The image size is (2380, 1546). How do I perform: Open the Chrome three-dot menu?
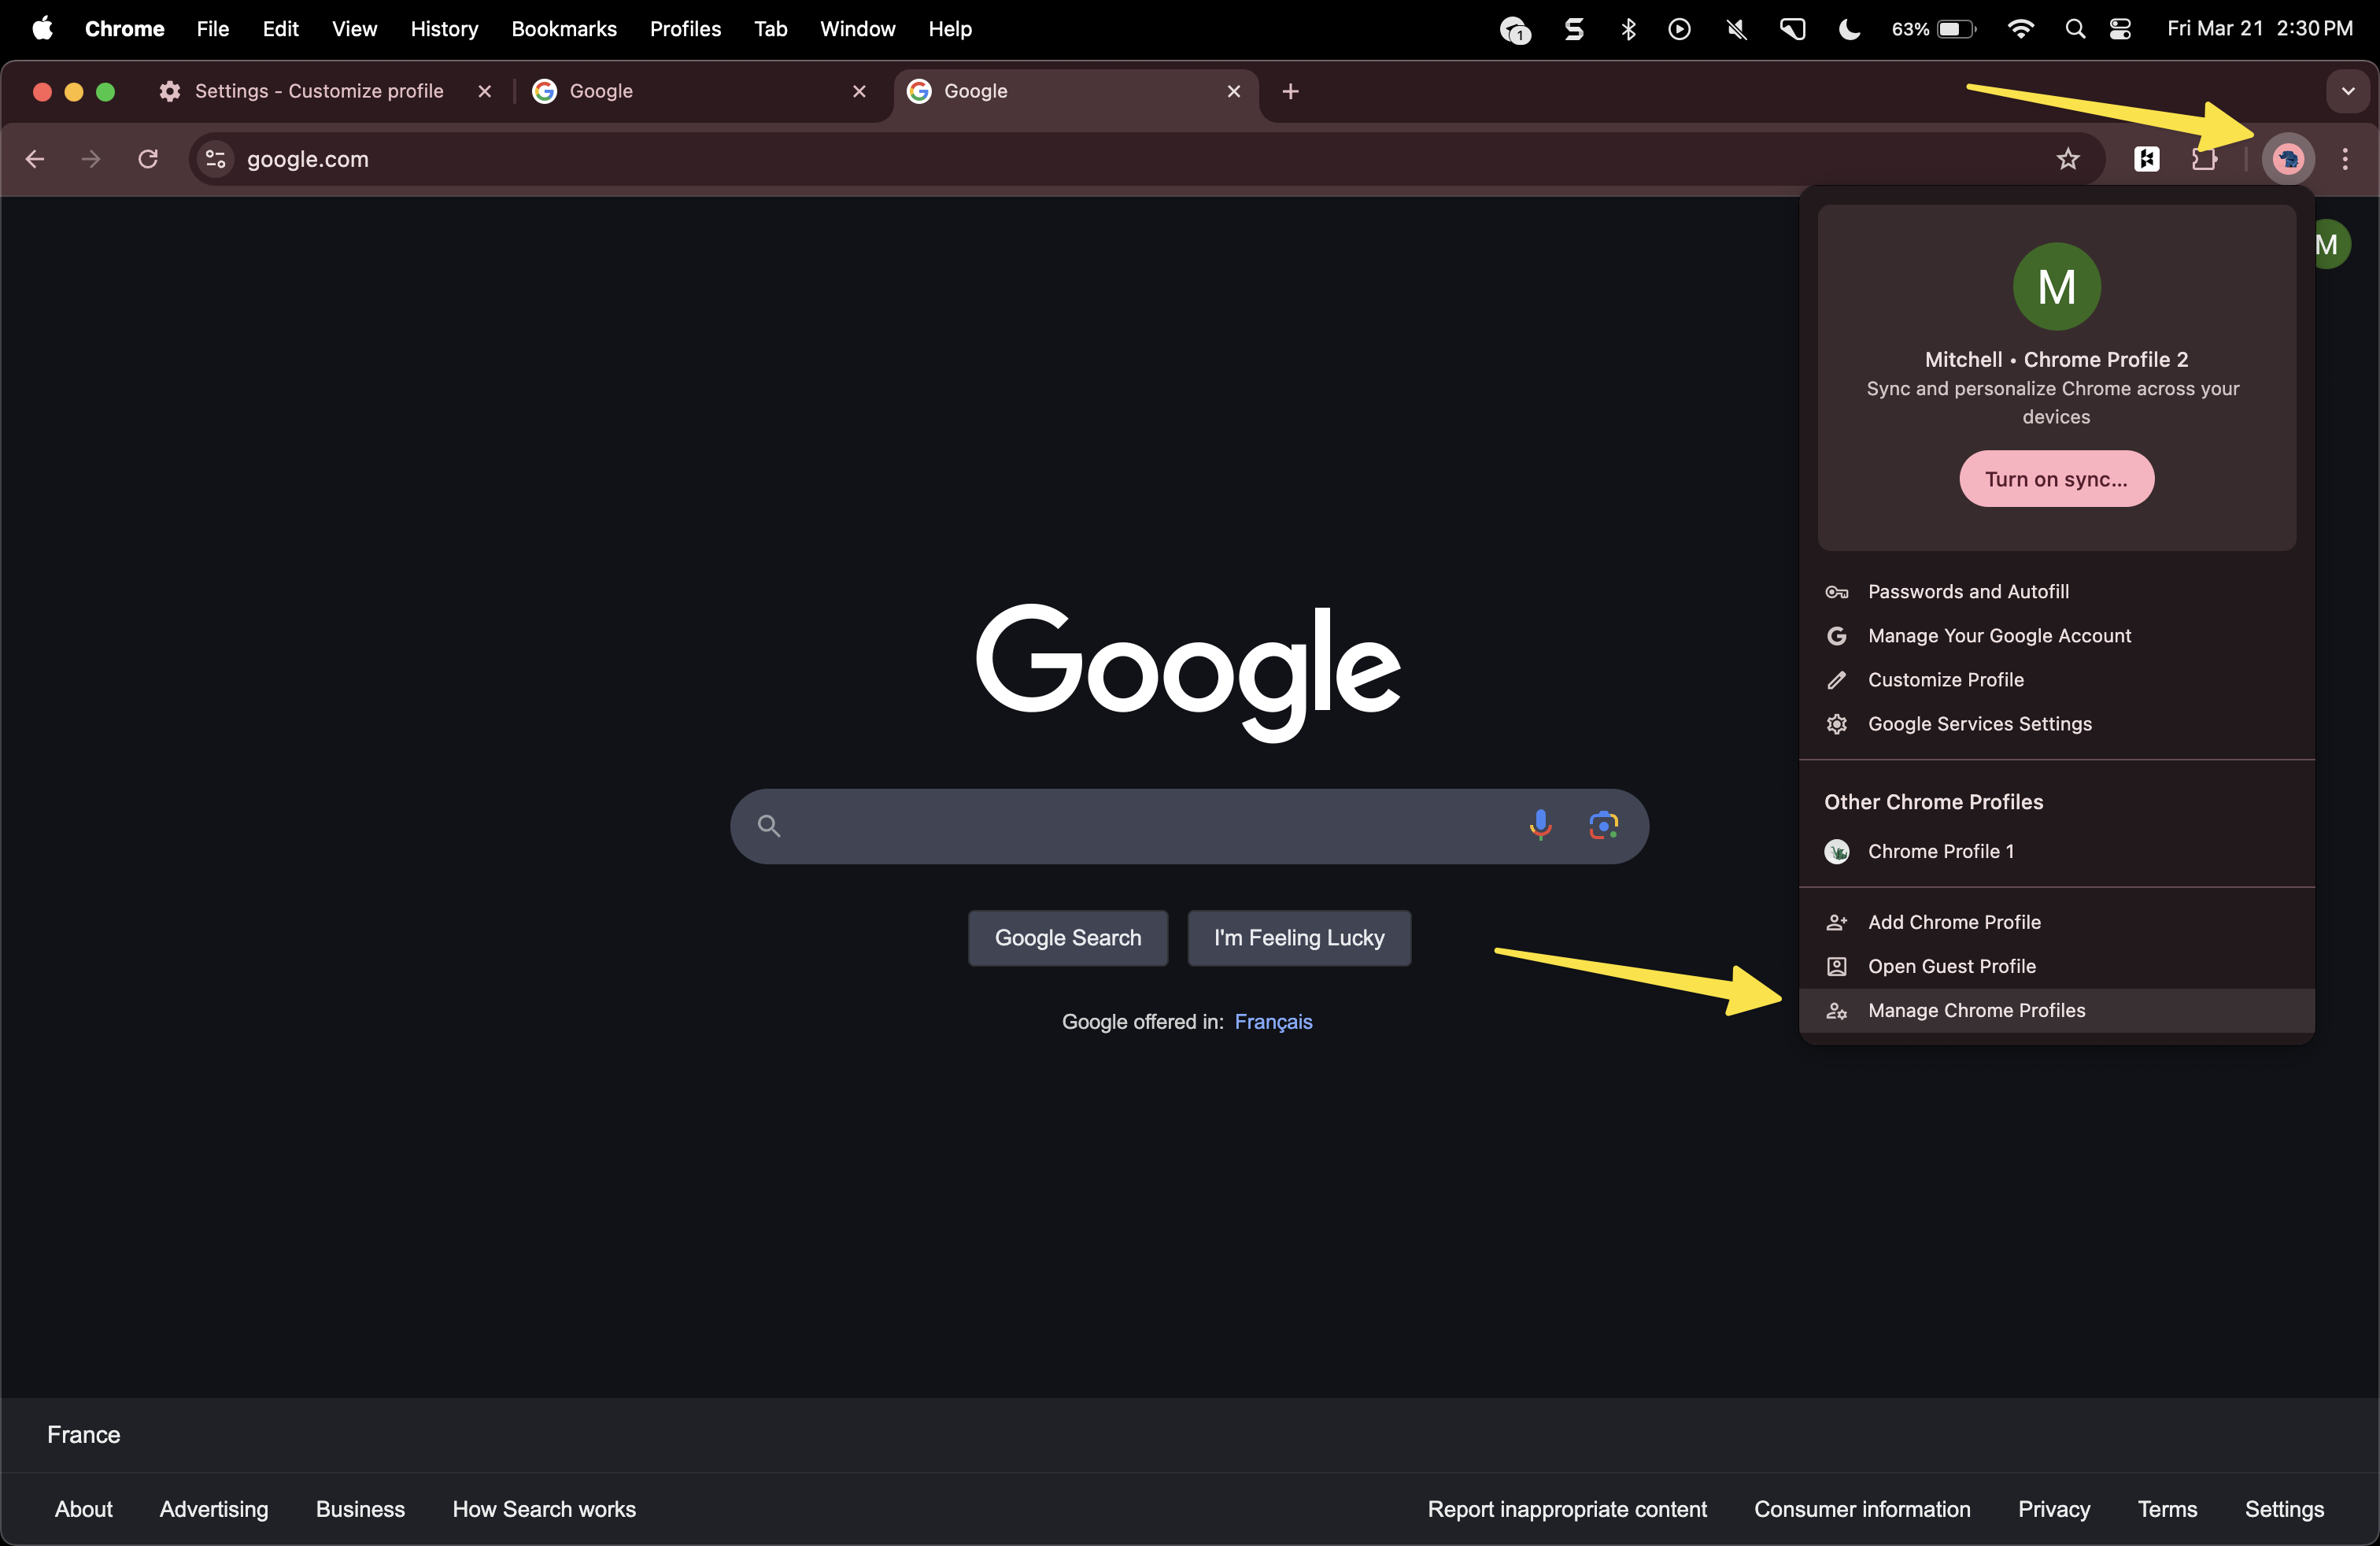[2345, 159]
